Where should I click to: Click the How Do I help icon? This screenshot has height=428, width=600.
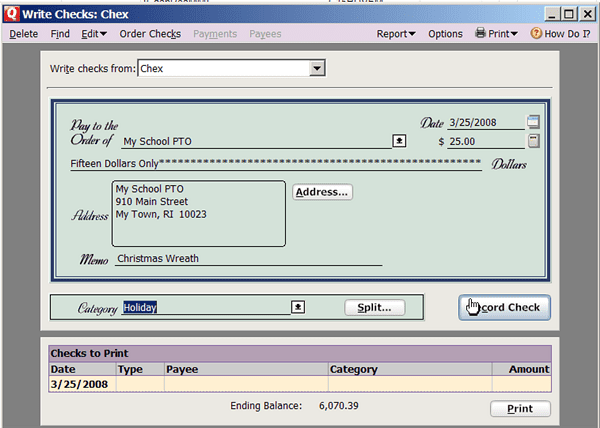pos(536,33)
